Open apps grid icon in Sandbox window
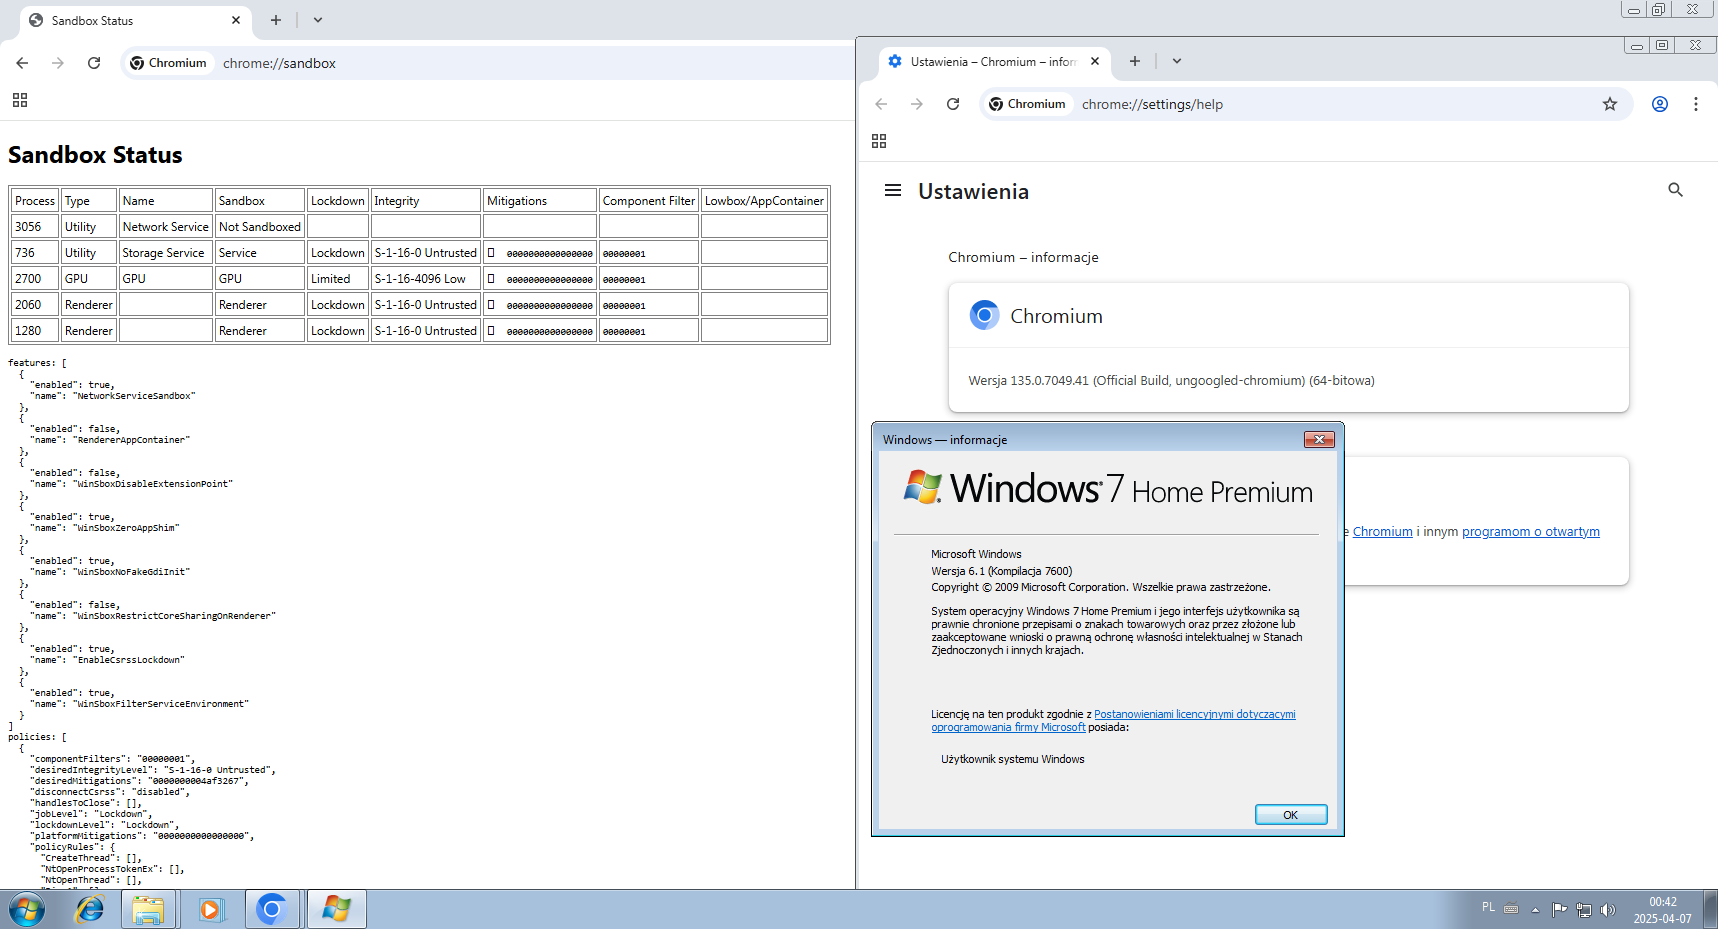 click(20, 100)
